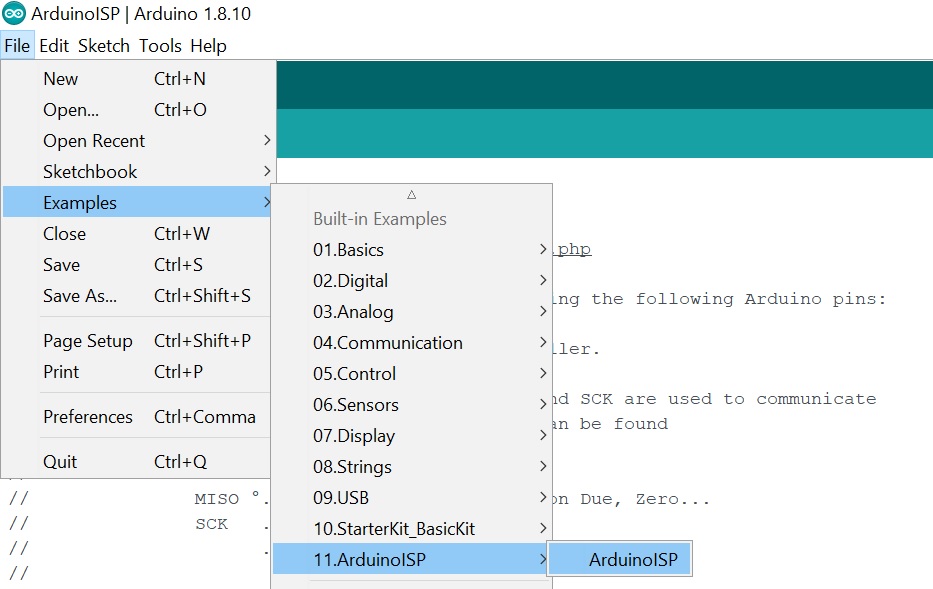Open Preferences from the File menu

click(x=137, y=416)
